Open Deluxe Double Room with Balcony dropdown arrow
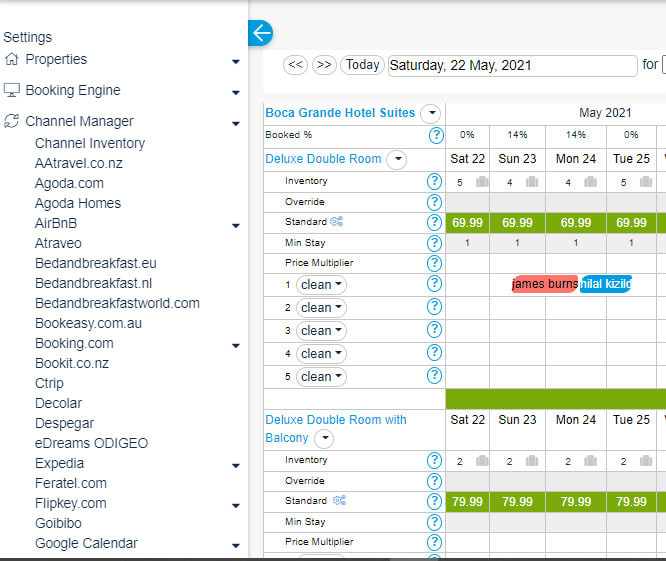 (x=325, y=438)
